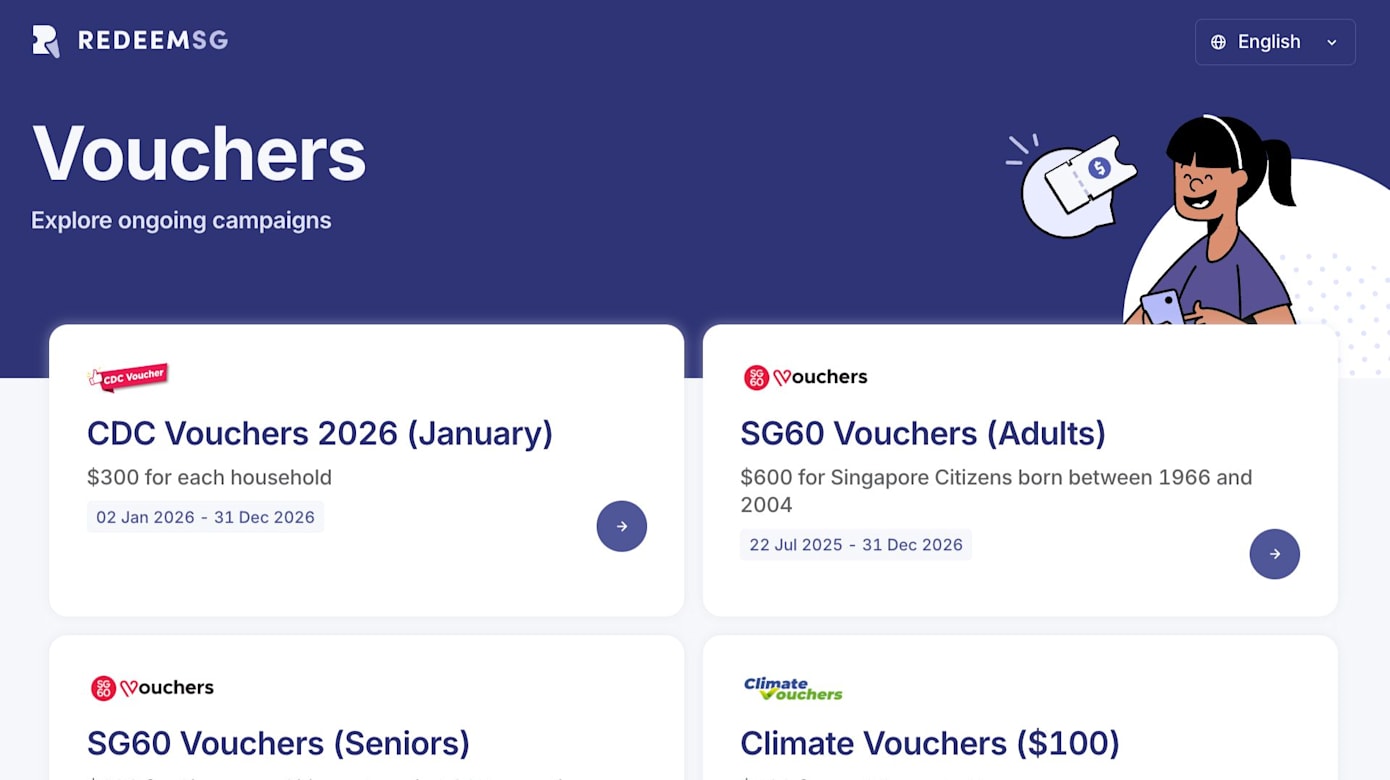Click the RedeemSG logo icon

click(x=45, y=41)
